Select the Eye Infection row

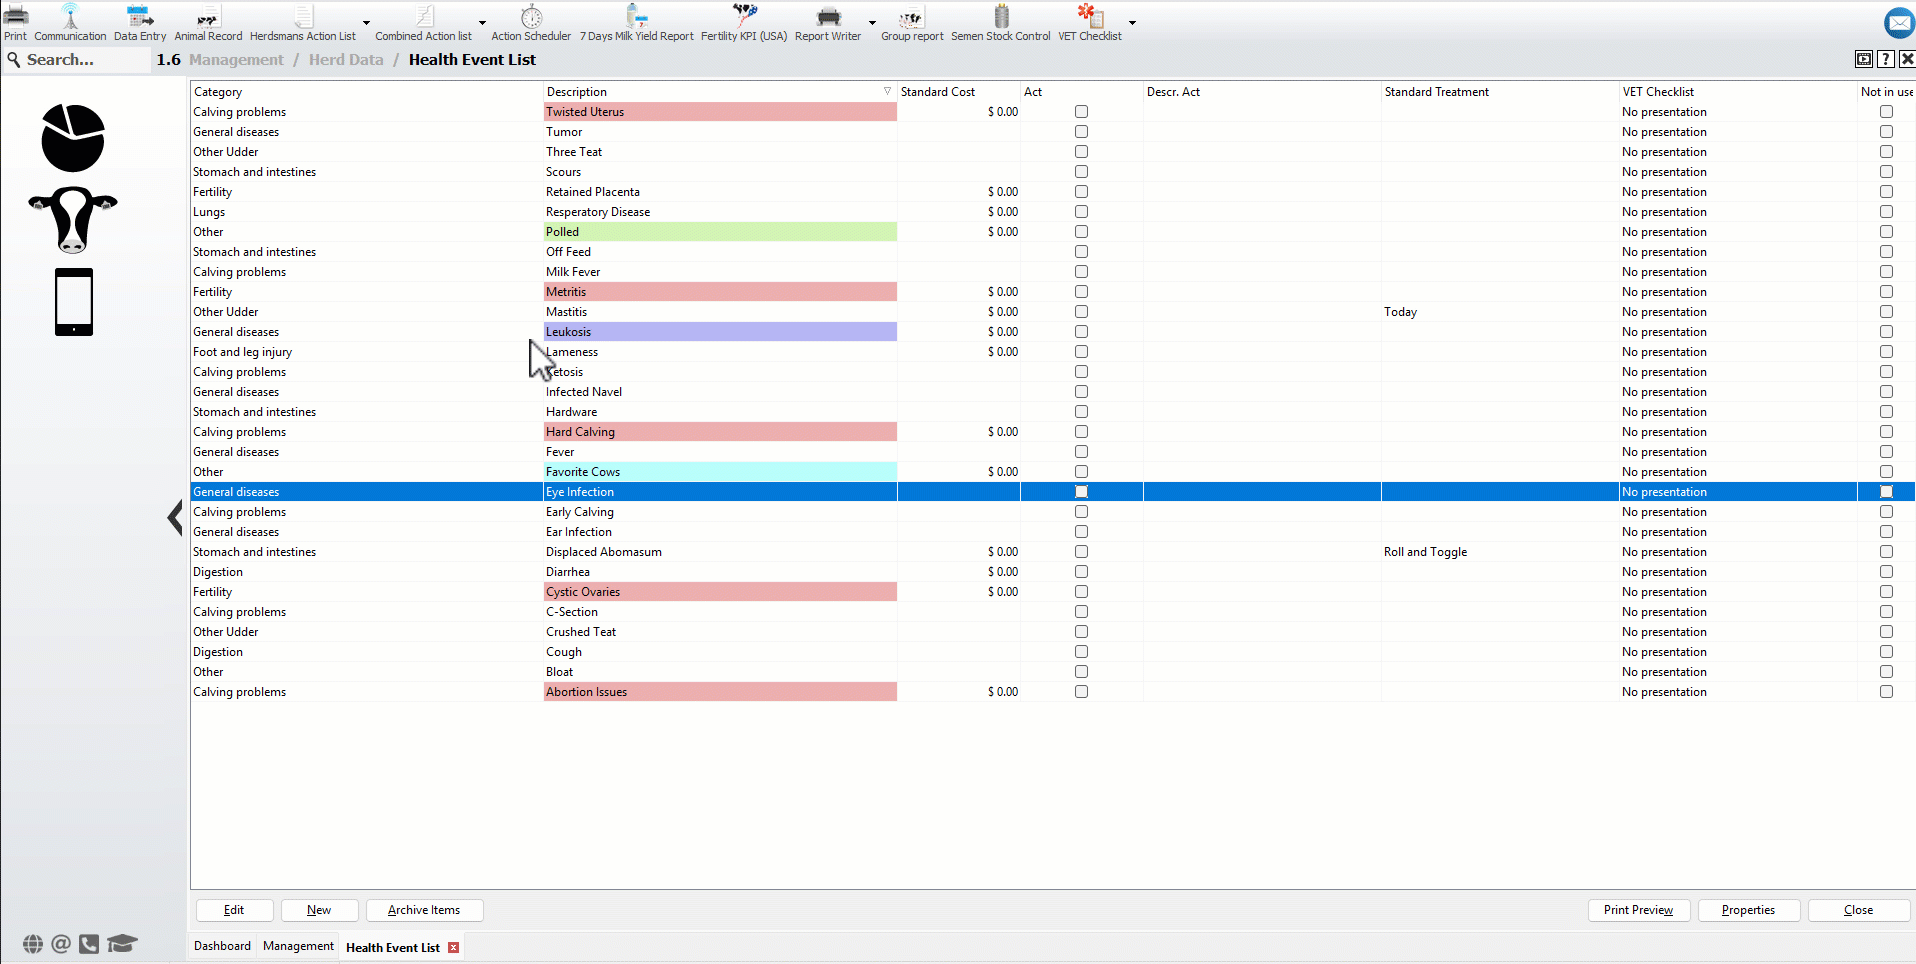pos(1052,492)
